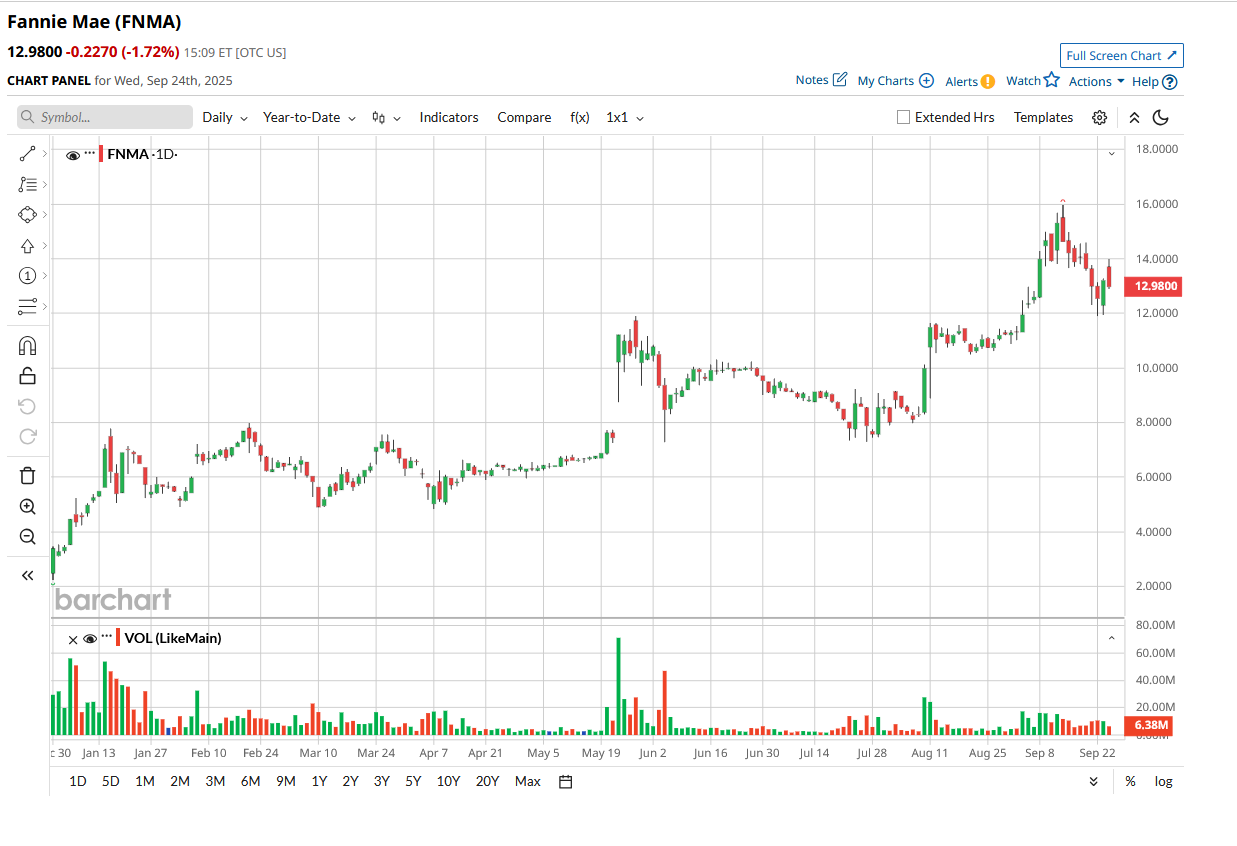Image resolution: width=1237 pixels, height=846 pixels.
Task: Click the Symbol search field
Action: (x=105, y=117)
